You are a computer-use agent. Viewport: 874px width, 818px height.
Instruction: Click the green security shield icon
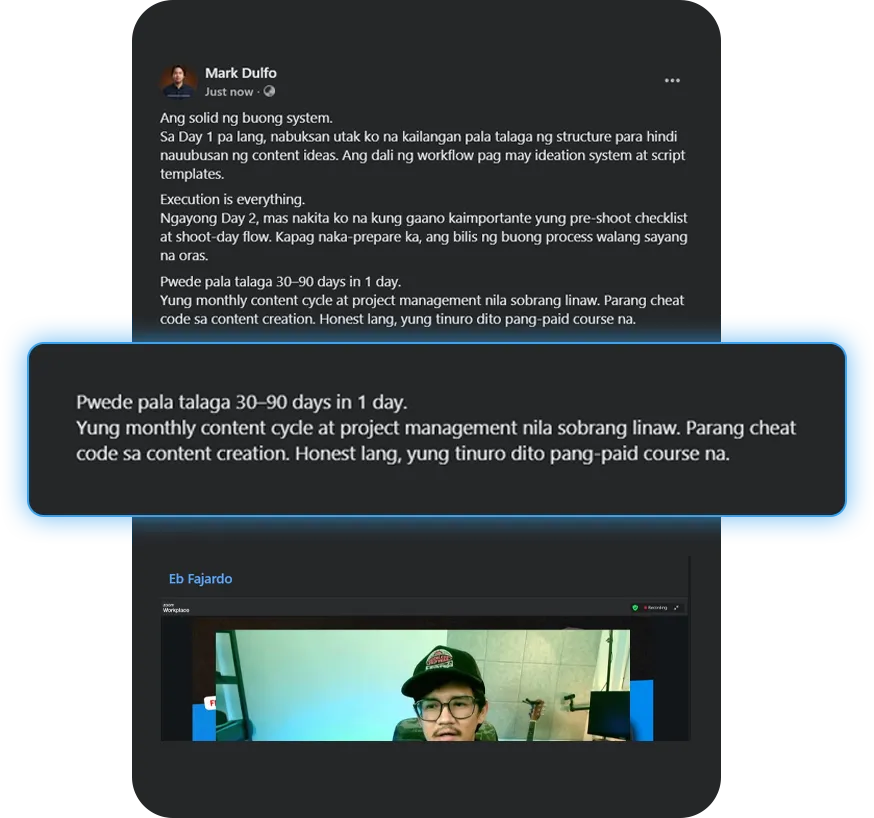(634, 608)
